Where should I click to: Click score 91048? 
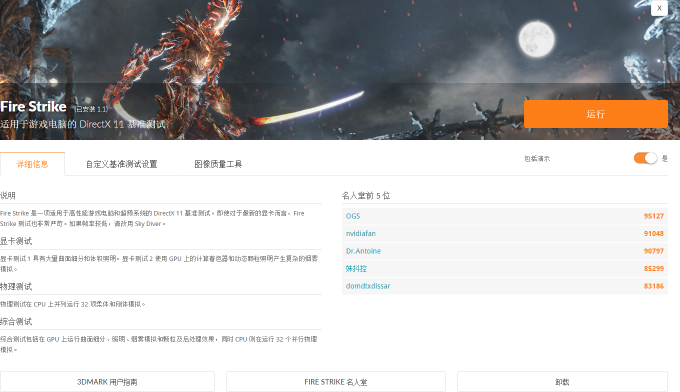[654, 233]
